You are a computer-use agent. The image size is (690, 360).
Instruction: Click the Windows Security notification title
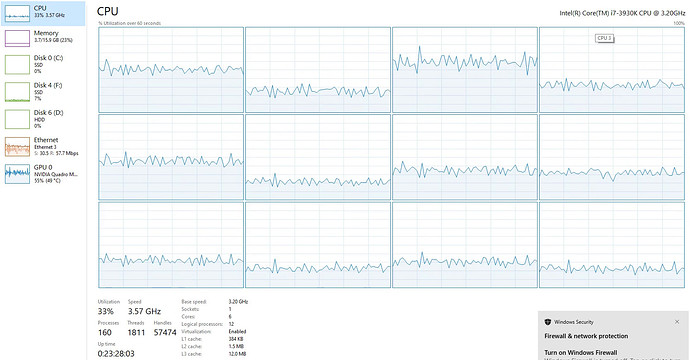(x=574, y=322)
